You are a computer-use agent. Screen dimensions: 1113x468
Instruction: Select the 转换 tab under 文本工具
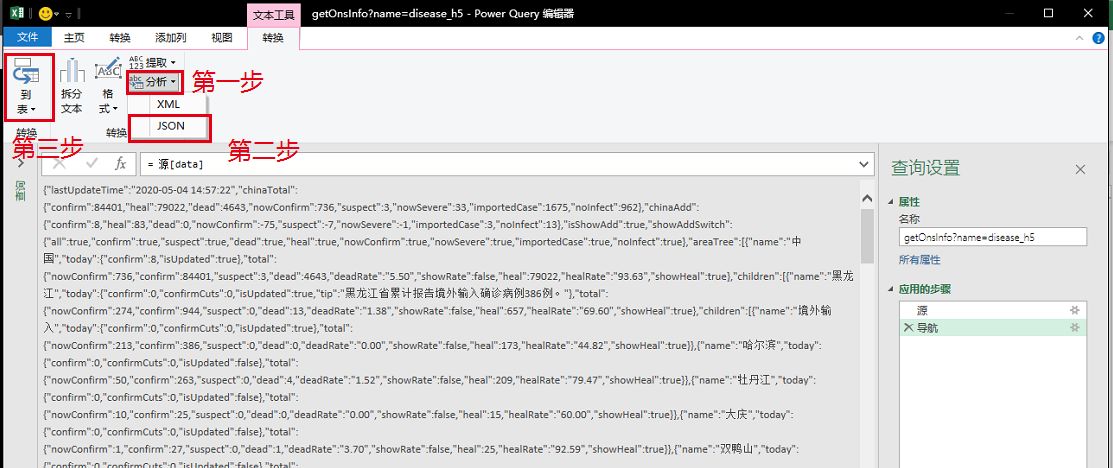[273, 38]
